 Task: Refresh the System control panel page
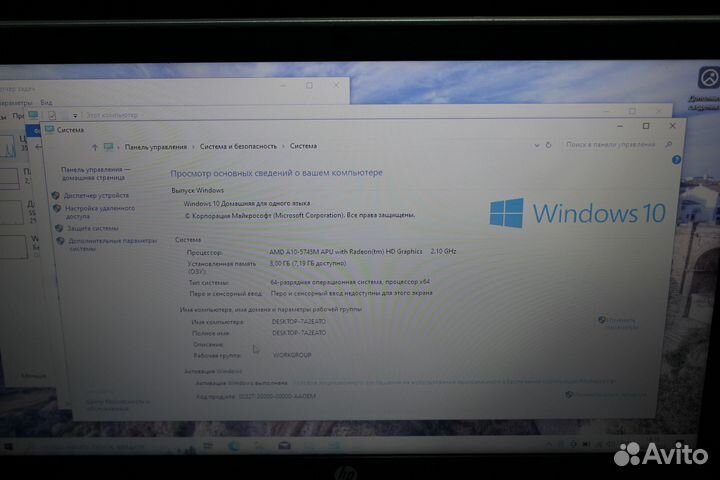(x=549, y=145)
